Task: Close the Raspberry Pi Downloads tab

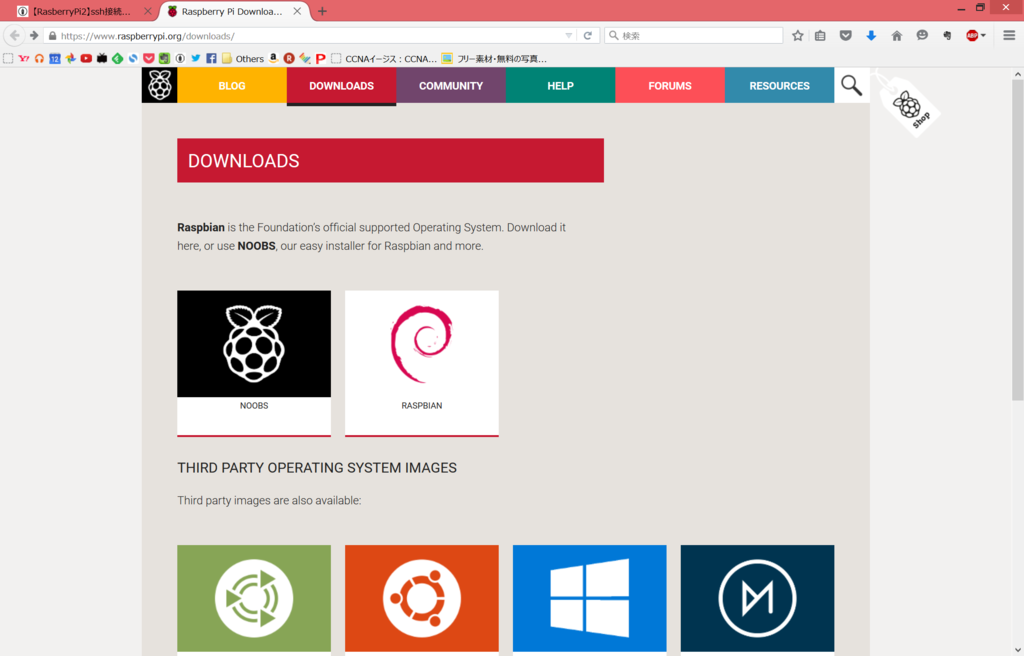Action: point(297,11)
